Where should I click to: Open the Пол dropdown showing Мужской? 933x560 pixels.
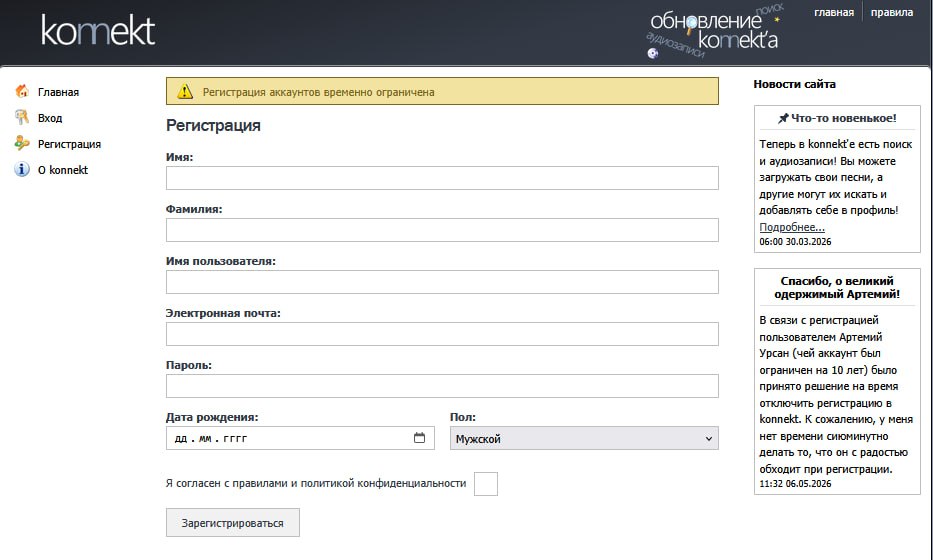(x=584, y=438)
